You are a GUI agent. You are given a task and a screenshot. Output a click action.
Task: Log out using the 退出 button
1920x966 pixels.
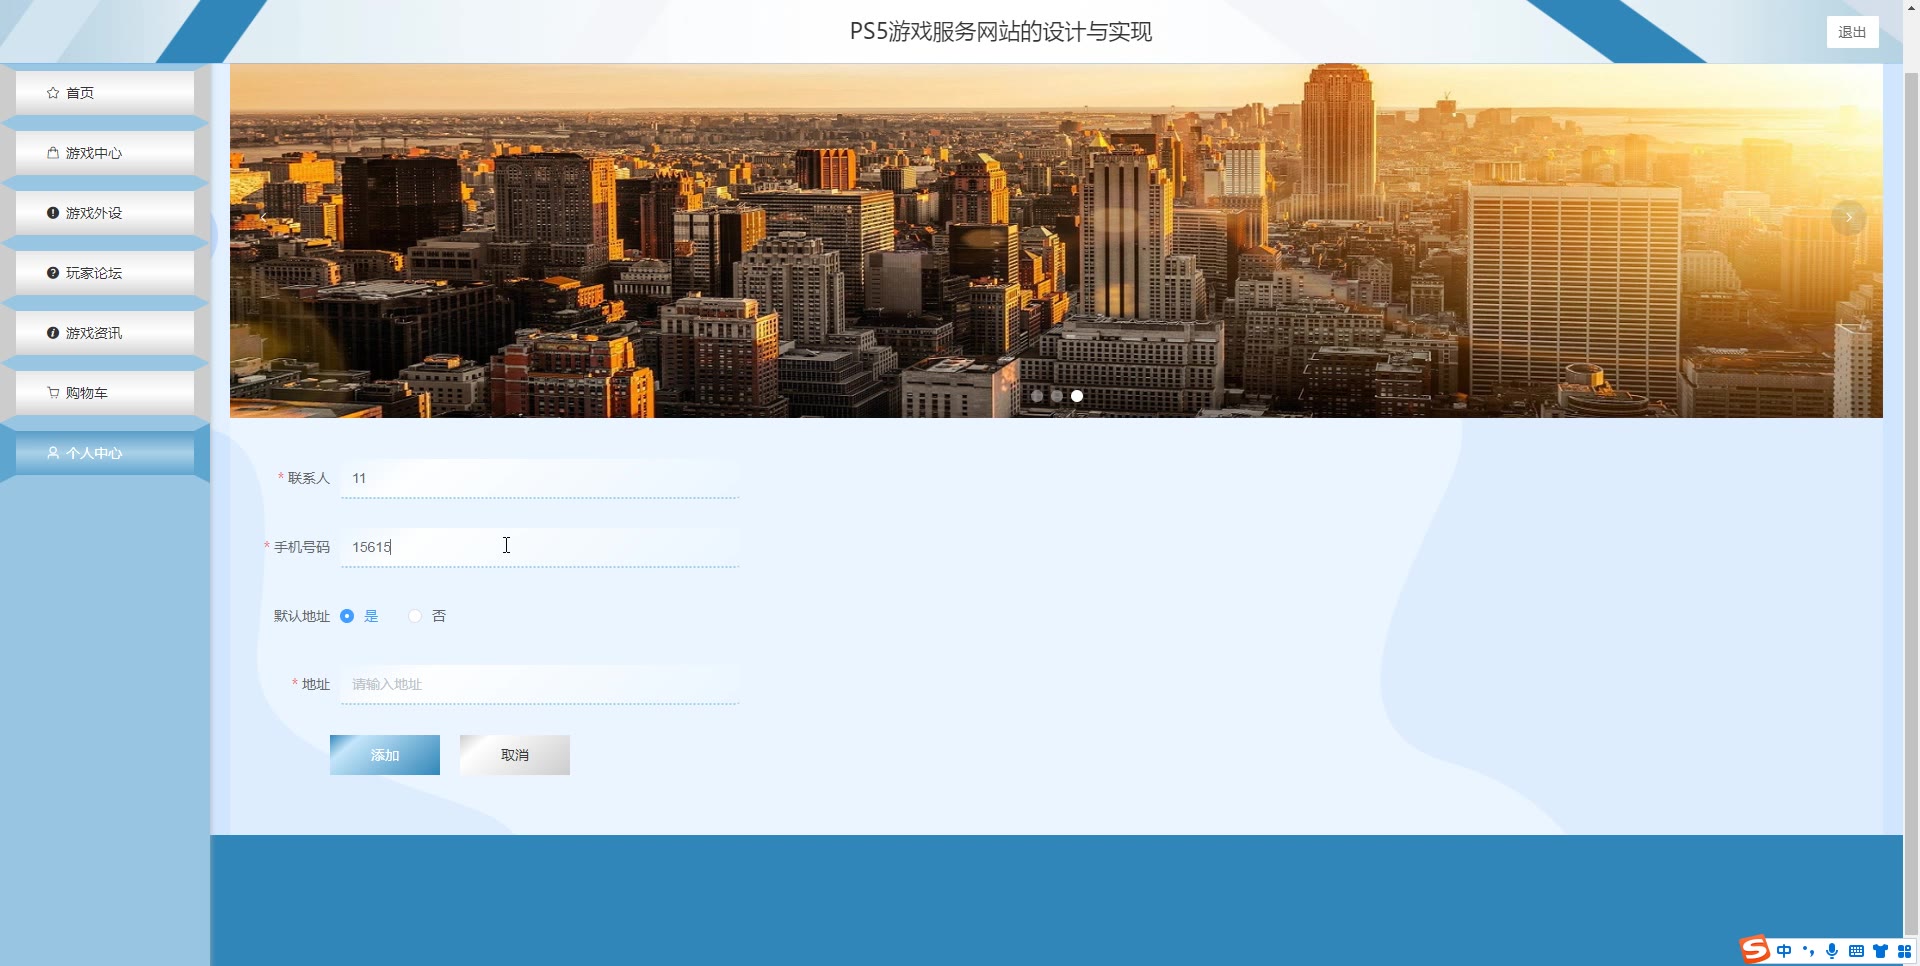[x=1852, y=32]
